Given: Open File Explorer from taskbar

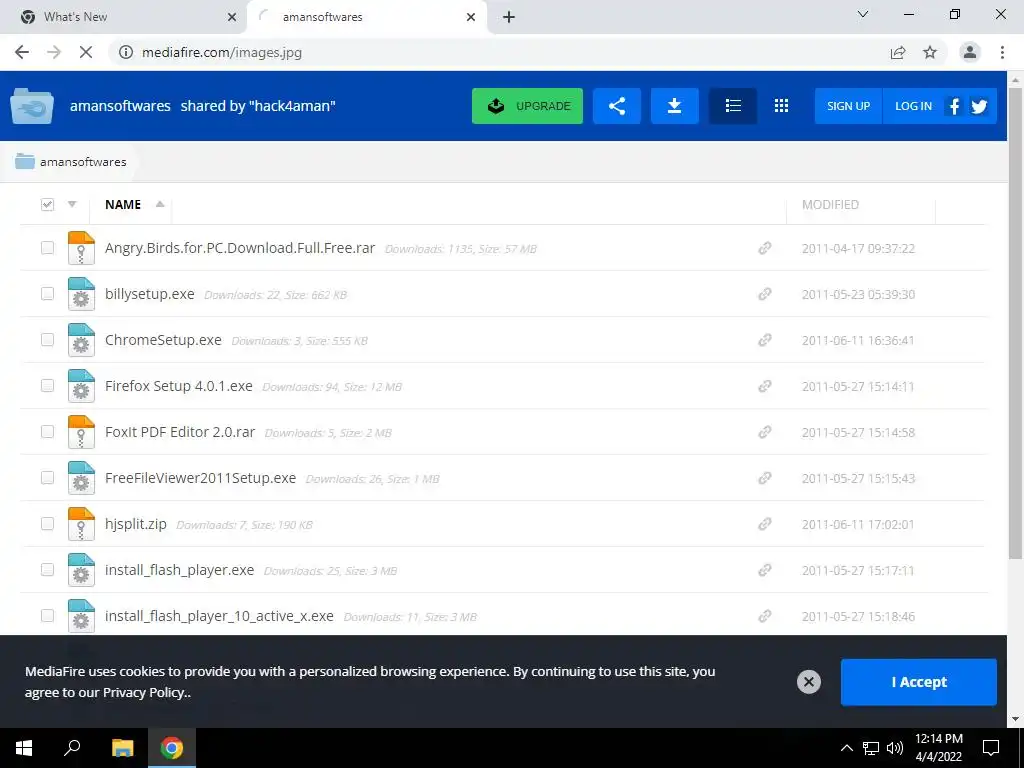Looking at the screenshot, I should 122,748.
